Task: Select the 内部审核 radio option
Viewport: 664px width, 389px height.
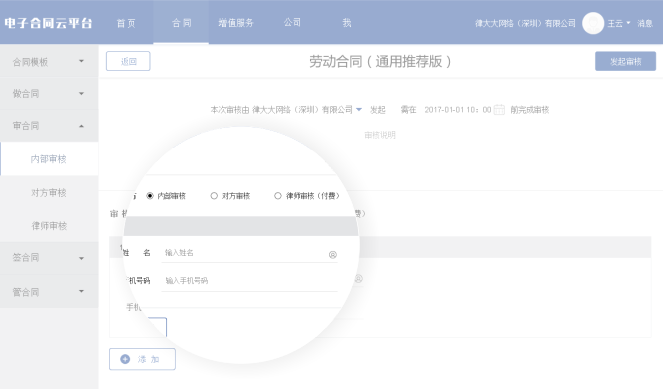Action: click(x=149, y=196)
